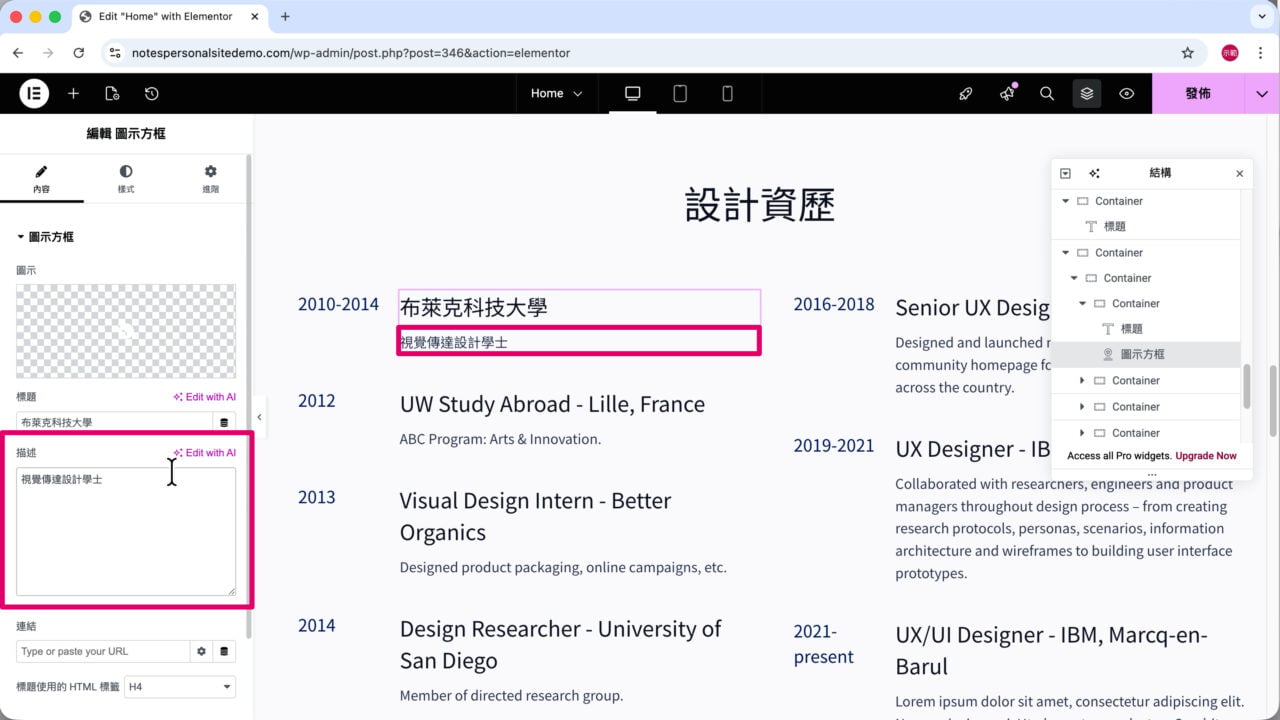The height and width of the screenshot is (720, 1280).
Task: Expand publish options arrow beside 發佈
Action: [x=1262, y=93]
